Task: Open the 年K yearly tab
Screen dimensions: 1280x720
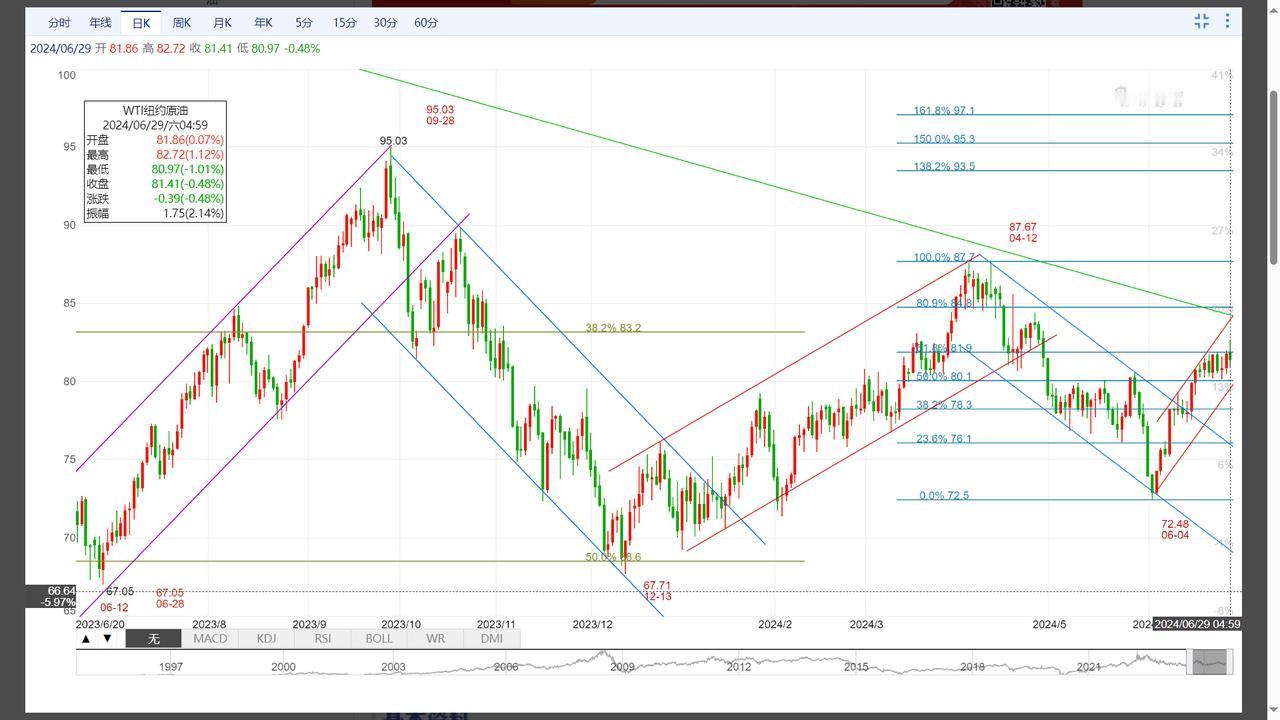Action: 263,22
